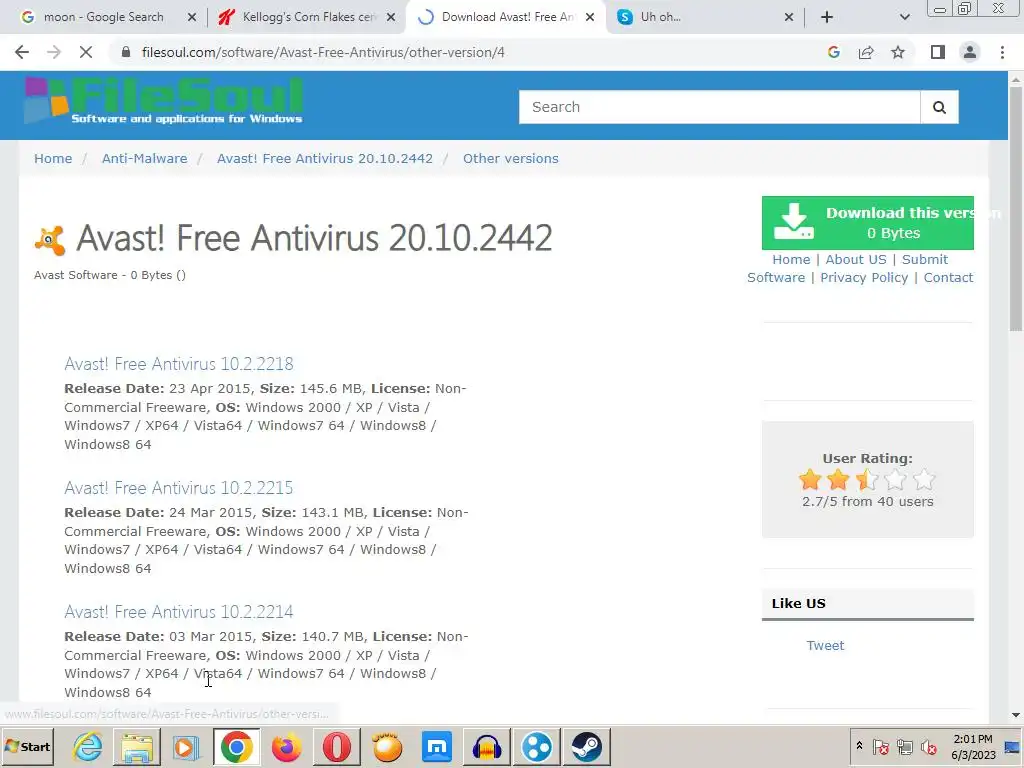Open the Contact link
Viewport: 1024px width, 768px height.
coord(948,278)
